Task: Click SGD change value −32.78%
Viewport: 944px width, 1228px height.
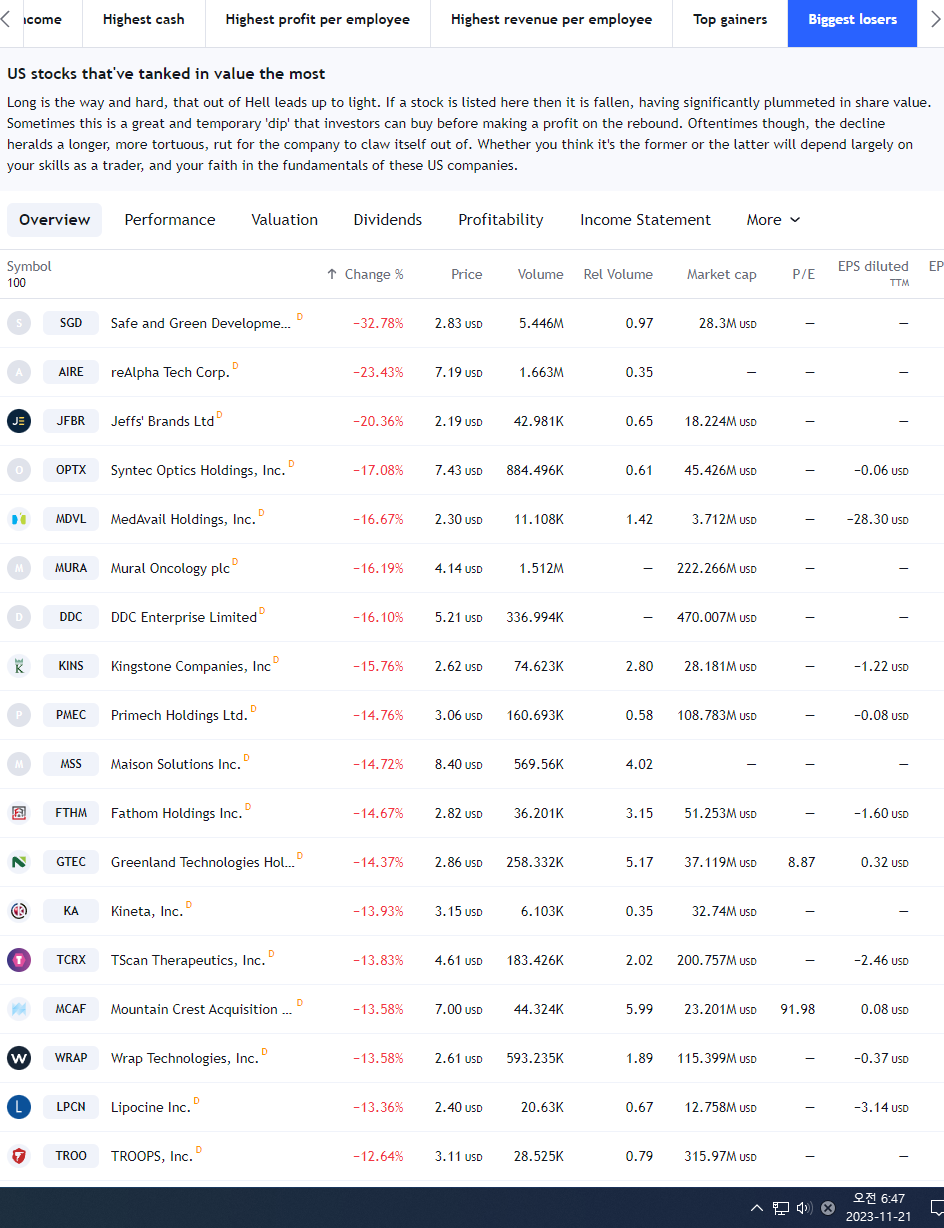Action: (x=378, y=323)
